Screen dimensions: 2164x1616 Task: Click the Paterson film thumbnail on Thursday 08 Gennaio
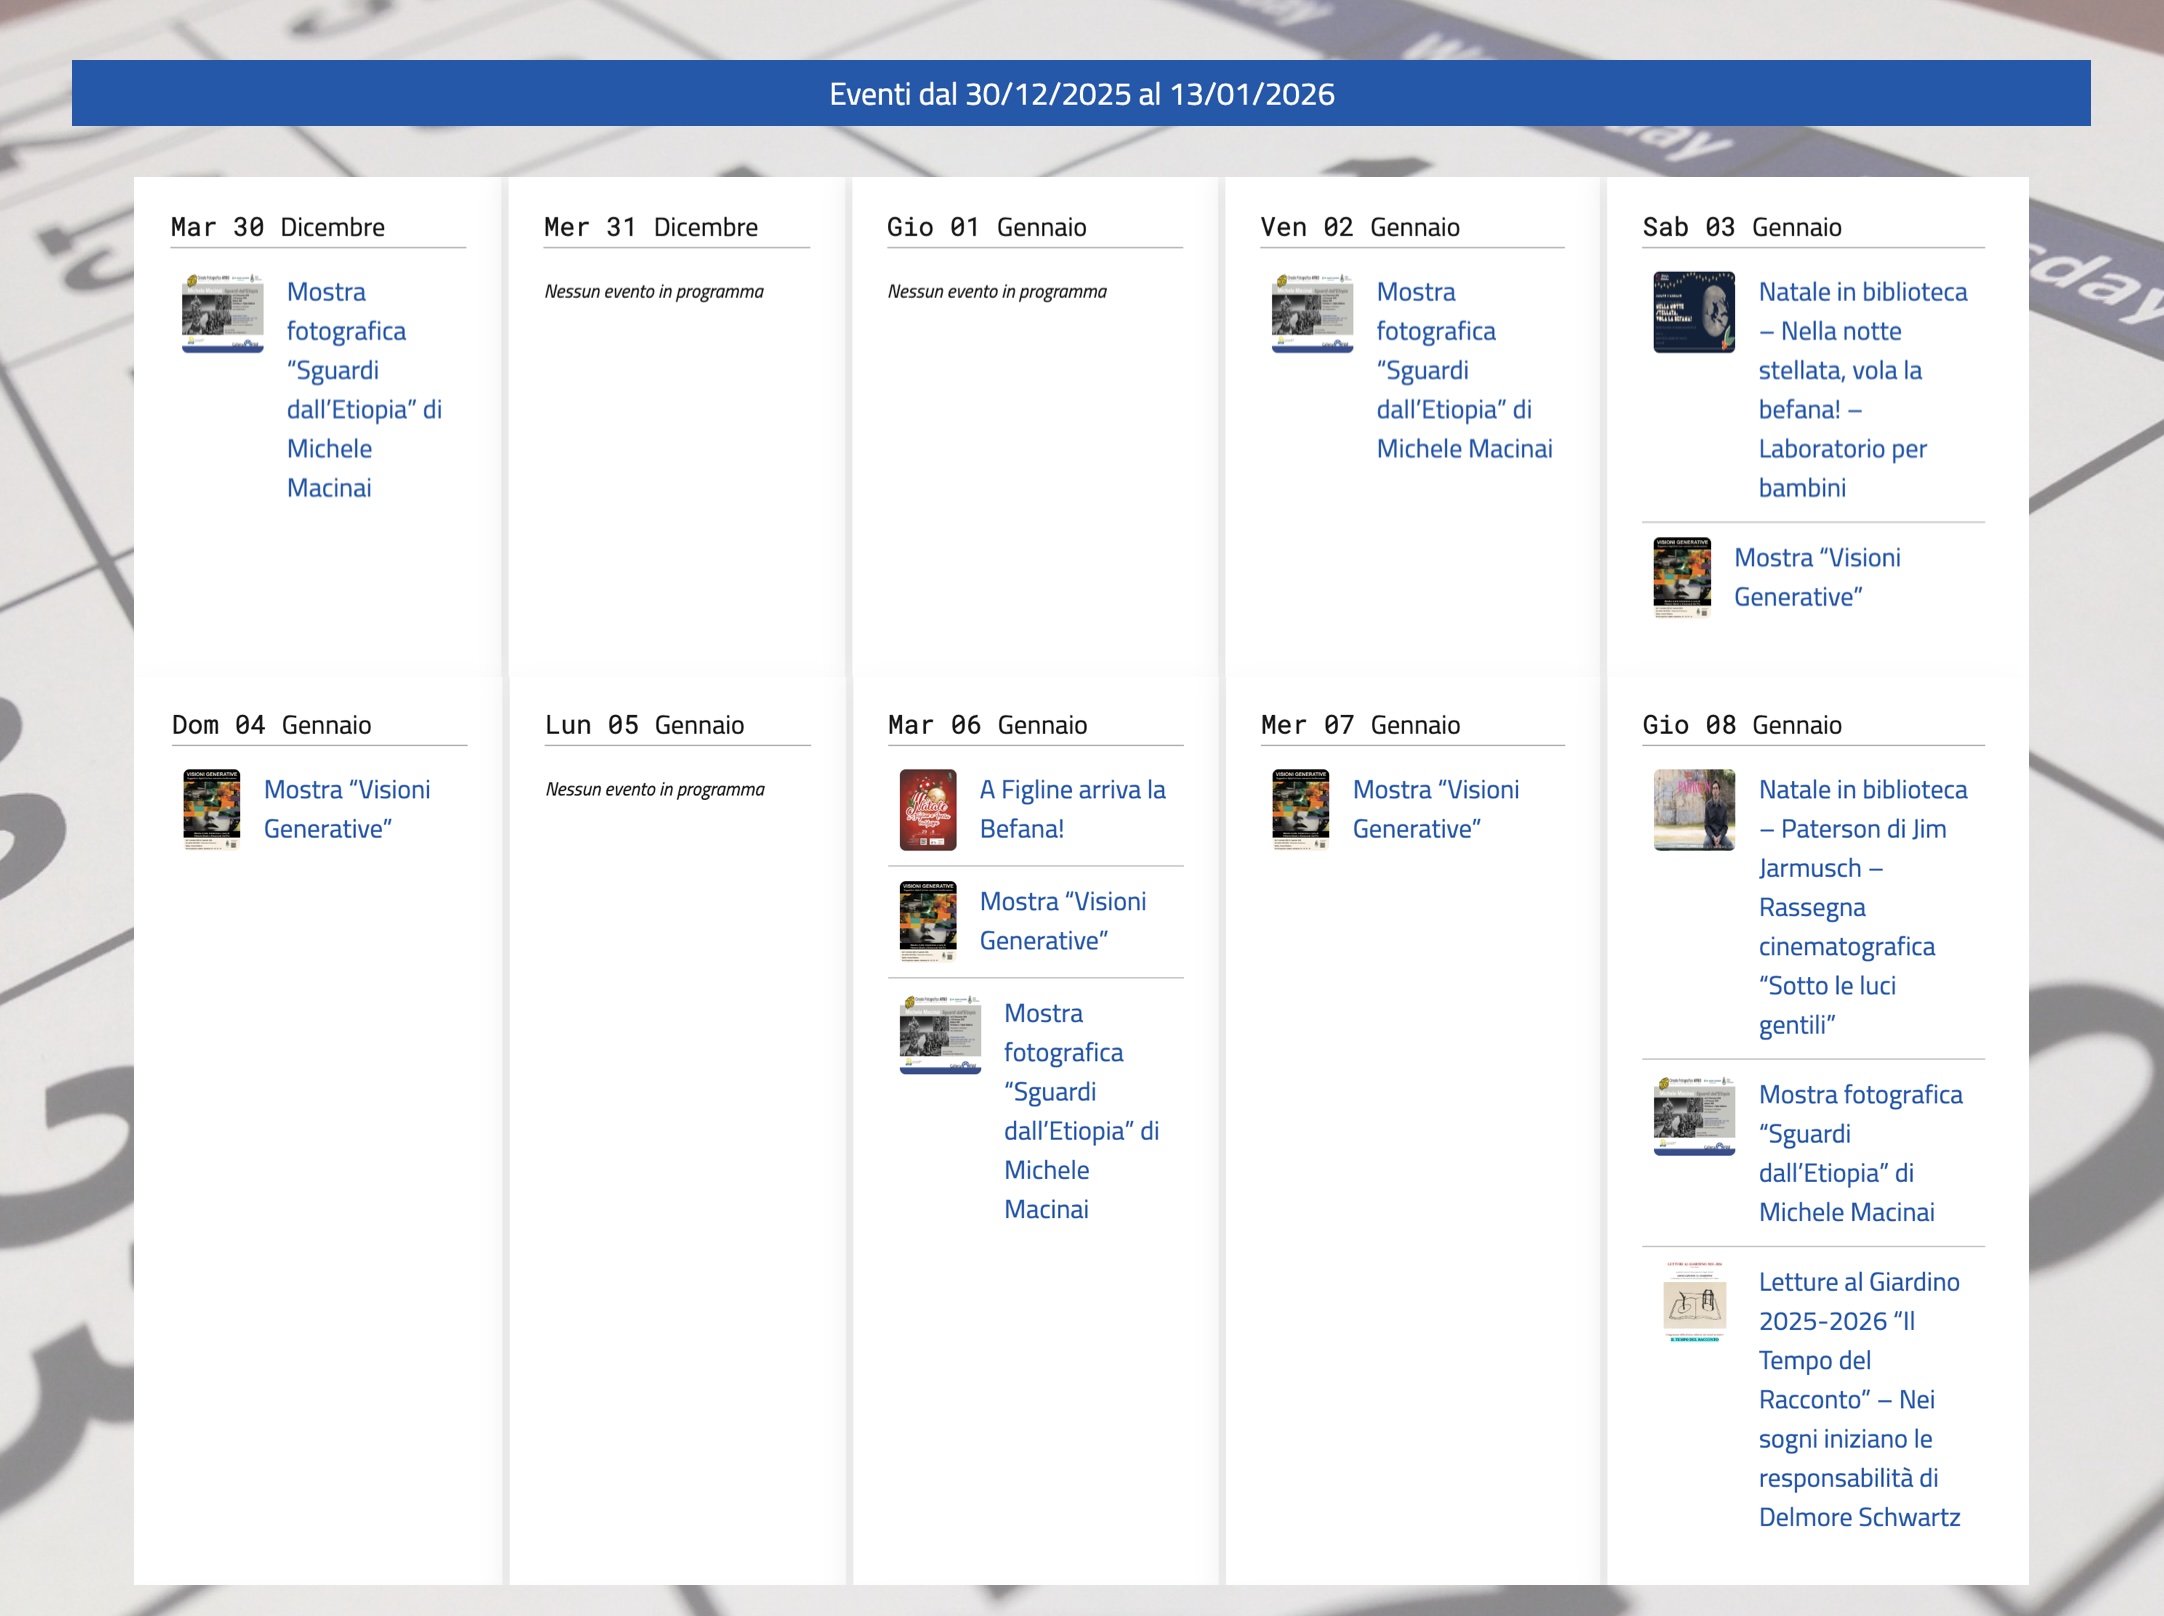coord(1693,810)
